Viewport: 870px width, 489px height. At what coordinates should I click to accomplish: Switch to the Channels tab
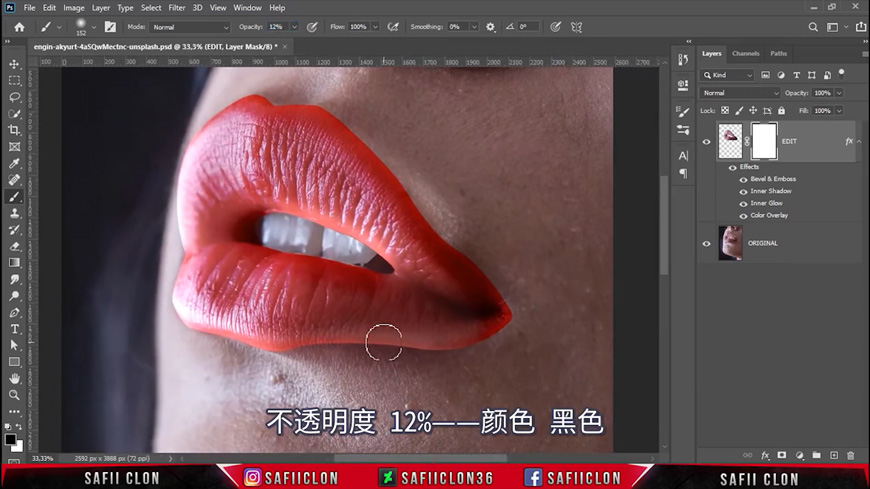click(x=745, y=54)
